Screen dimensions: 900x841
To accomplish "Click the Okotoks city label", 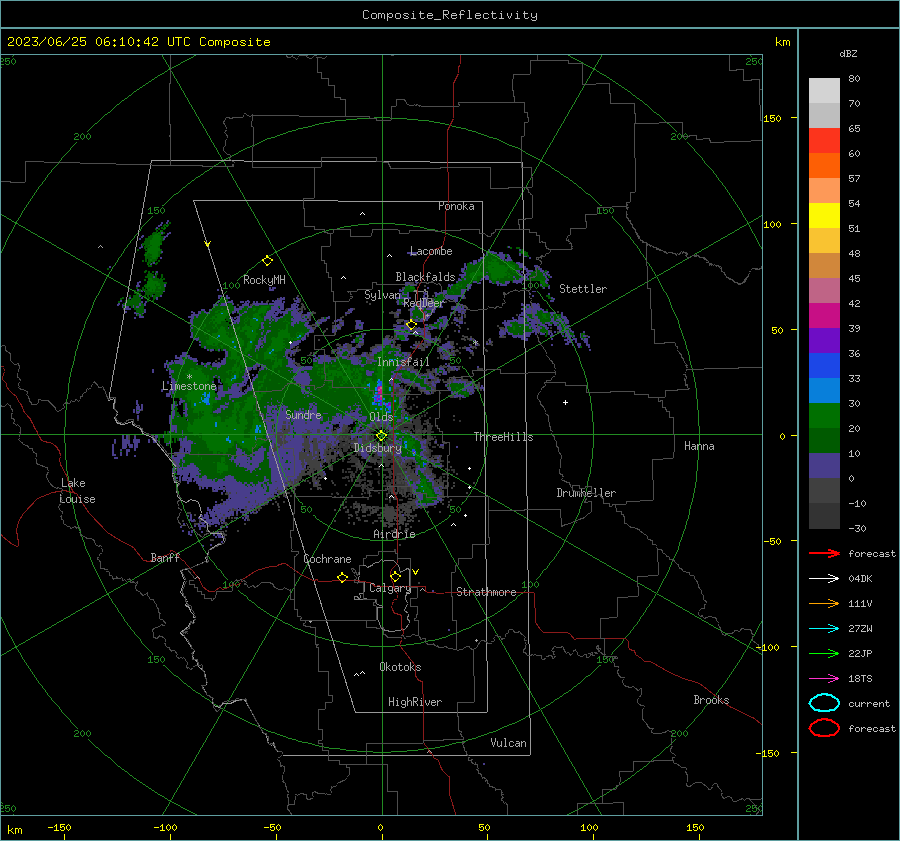I will point(400,667).
